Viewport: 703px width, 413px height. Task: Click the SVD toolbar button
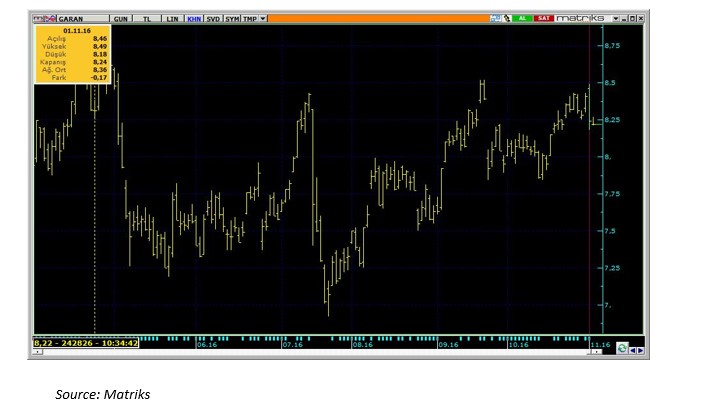click(213, 19)
